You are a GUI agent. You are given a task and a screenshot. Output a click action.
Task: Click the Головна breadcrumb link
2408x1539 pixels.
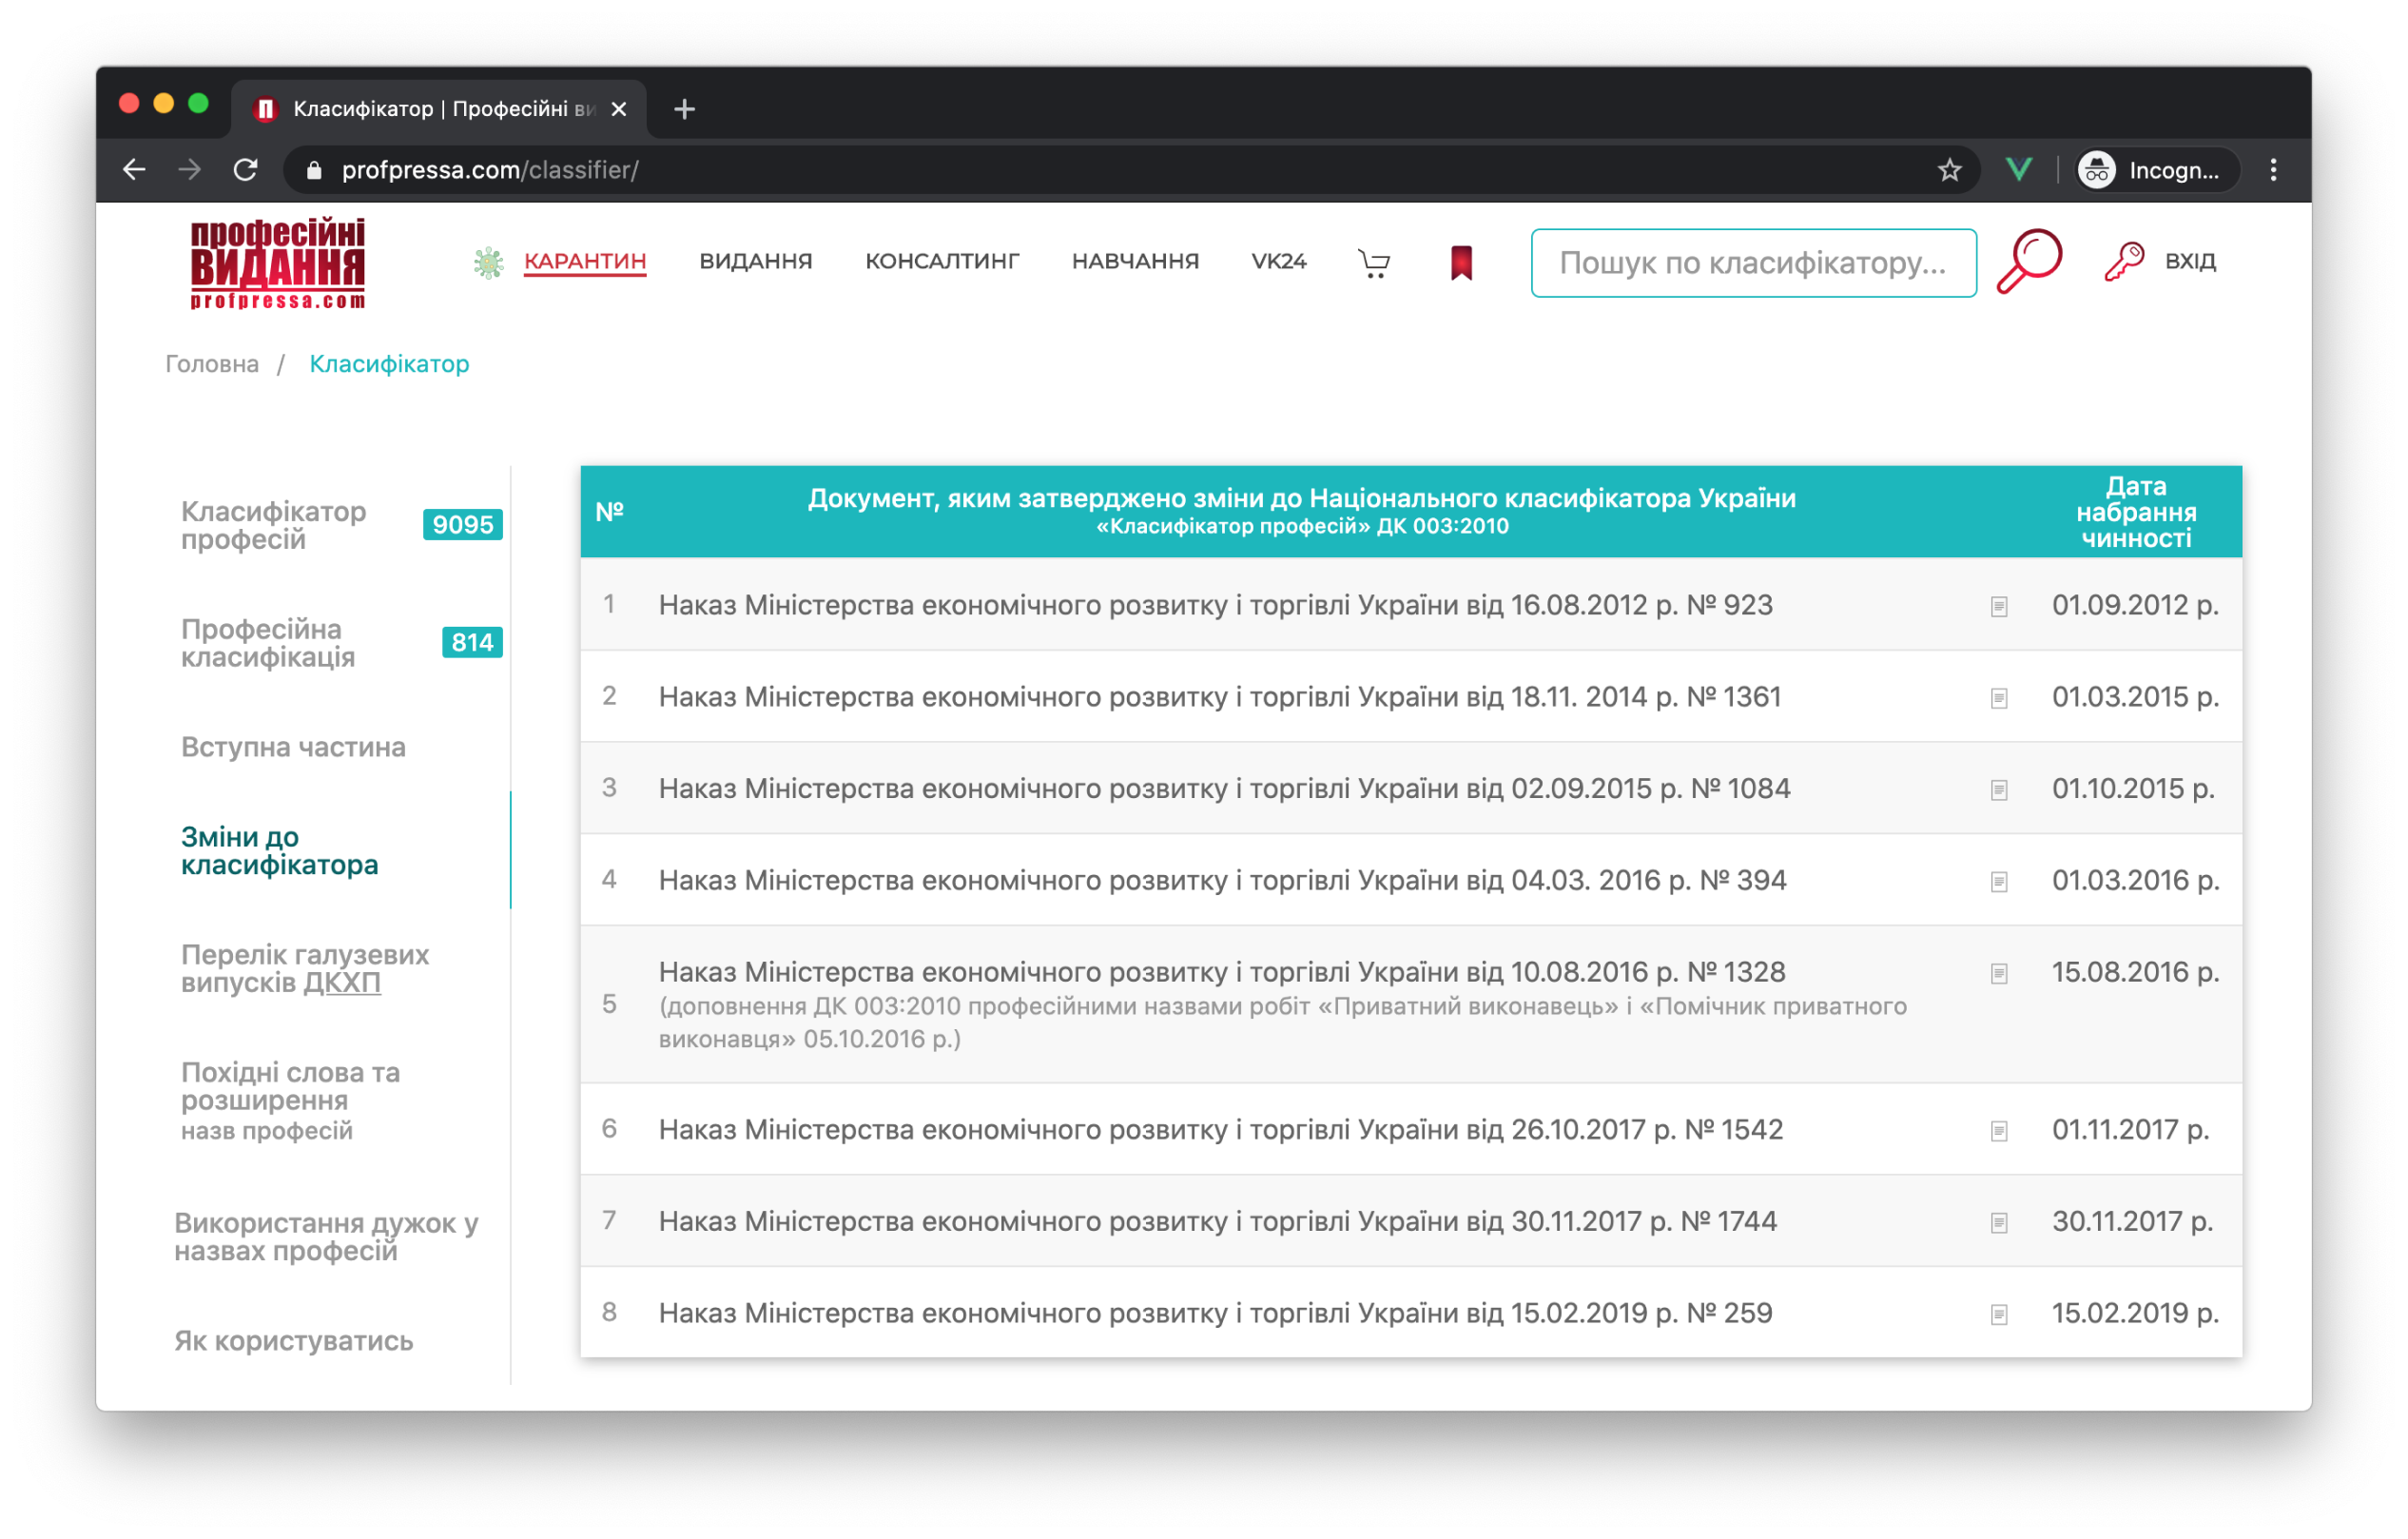pos(212,364)
